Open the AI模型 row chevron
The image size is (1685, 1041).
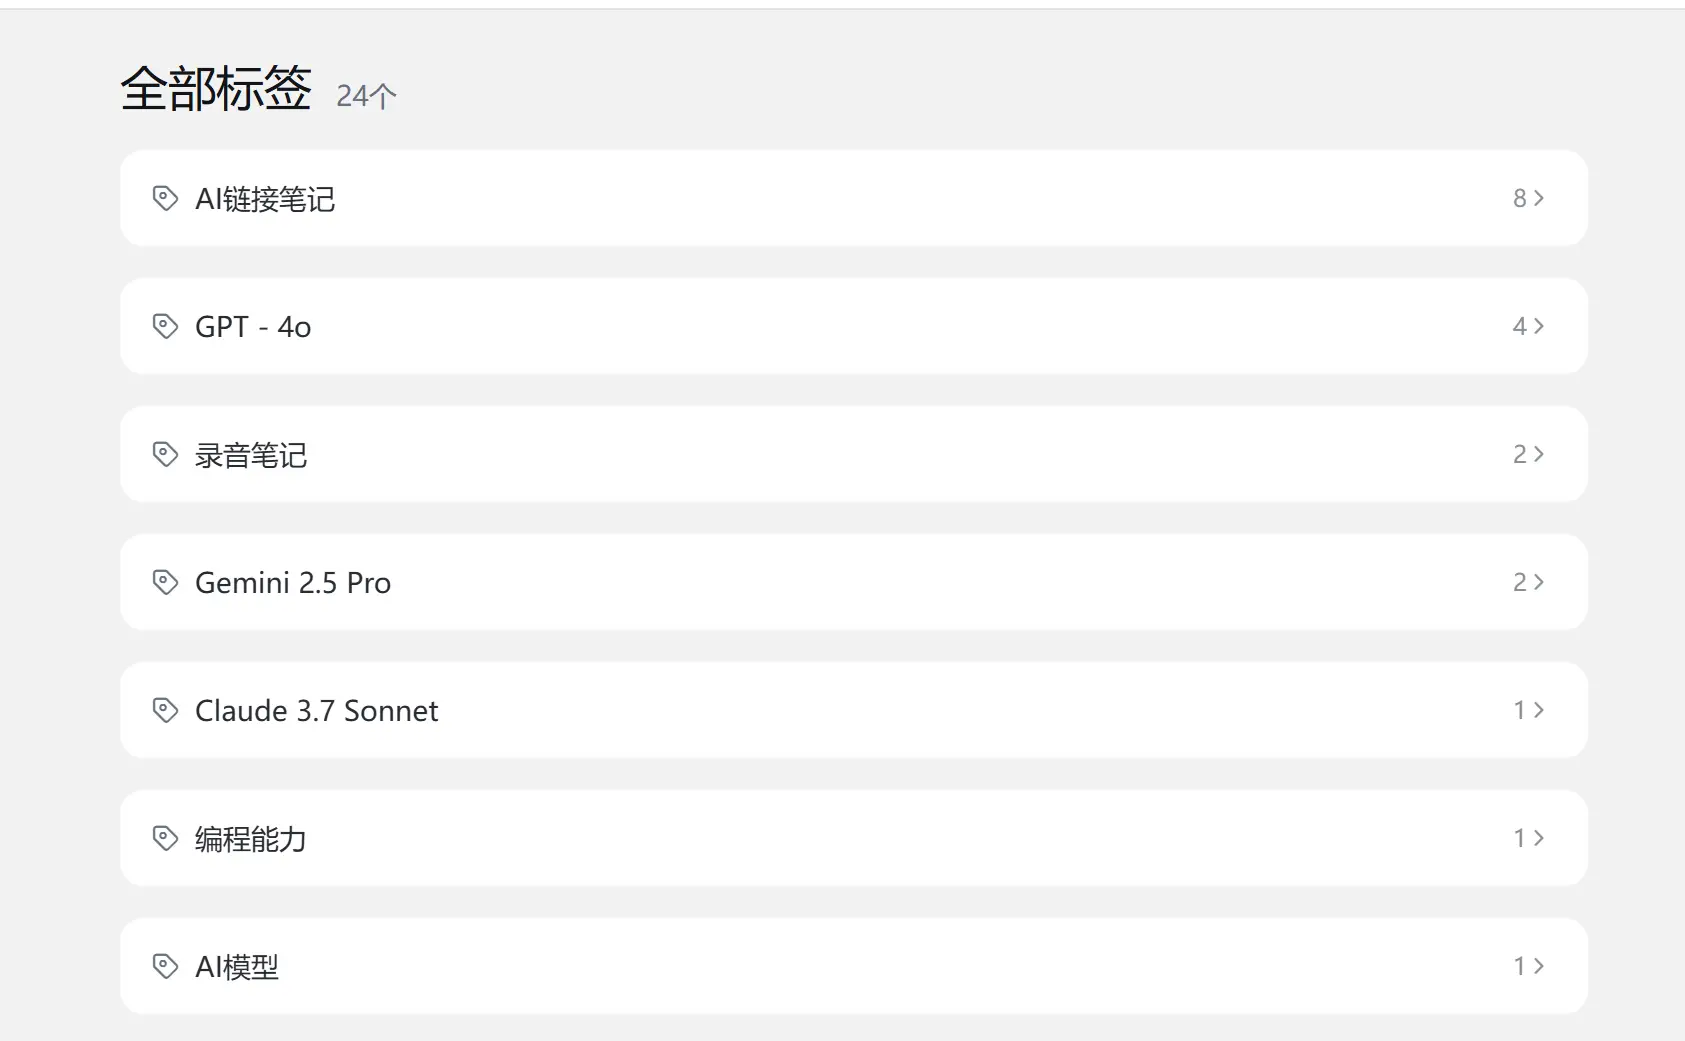point(1539,966)
